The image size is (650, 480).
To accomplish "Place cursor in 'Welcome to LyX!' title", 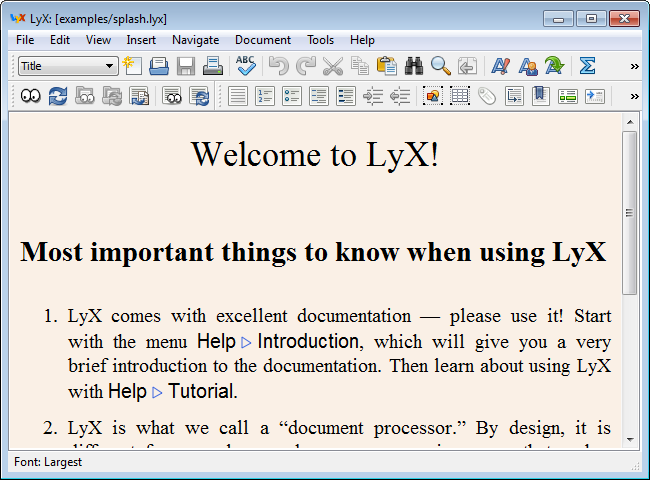I will tap(315, 155).
